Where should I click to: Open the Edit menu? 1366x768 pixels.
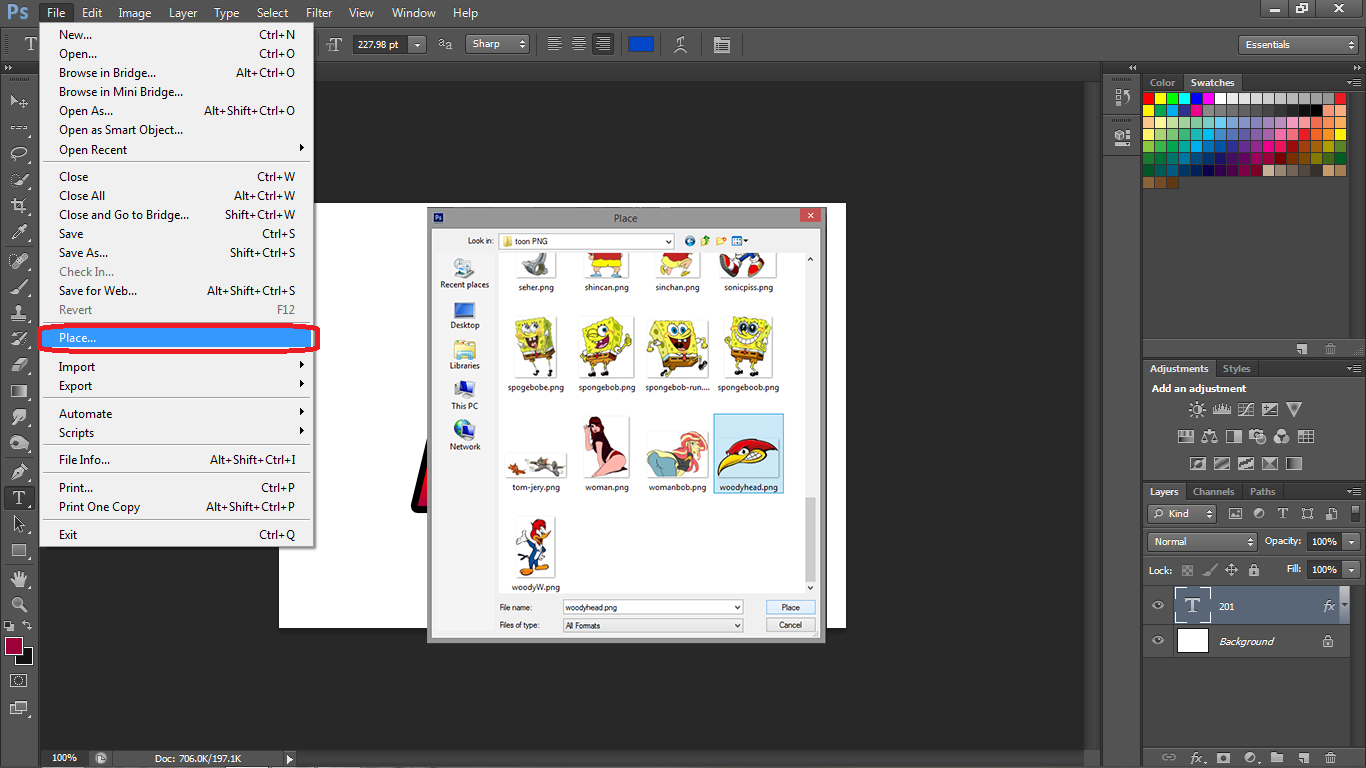point(92,13)
